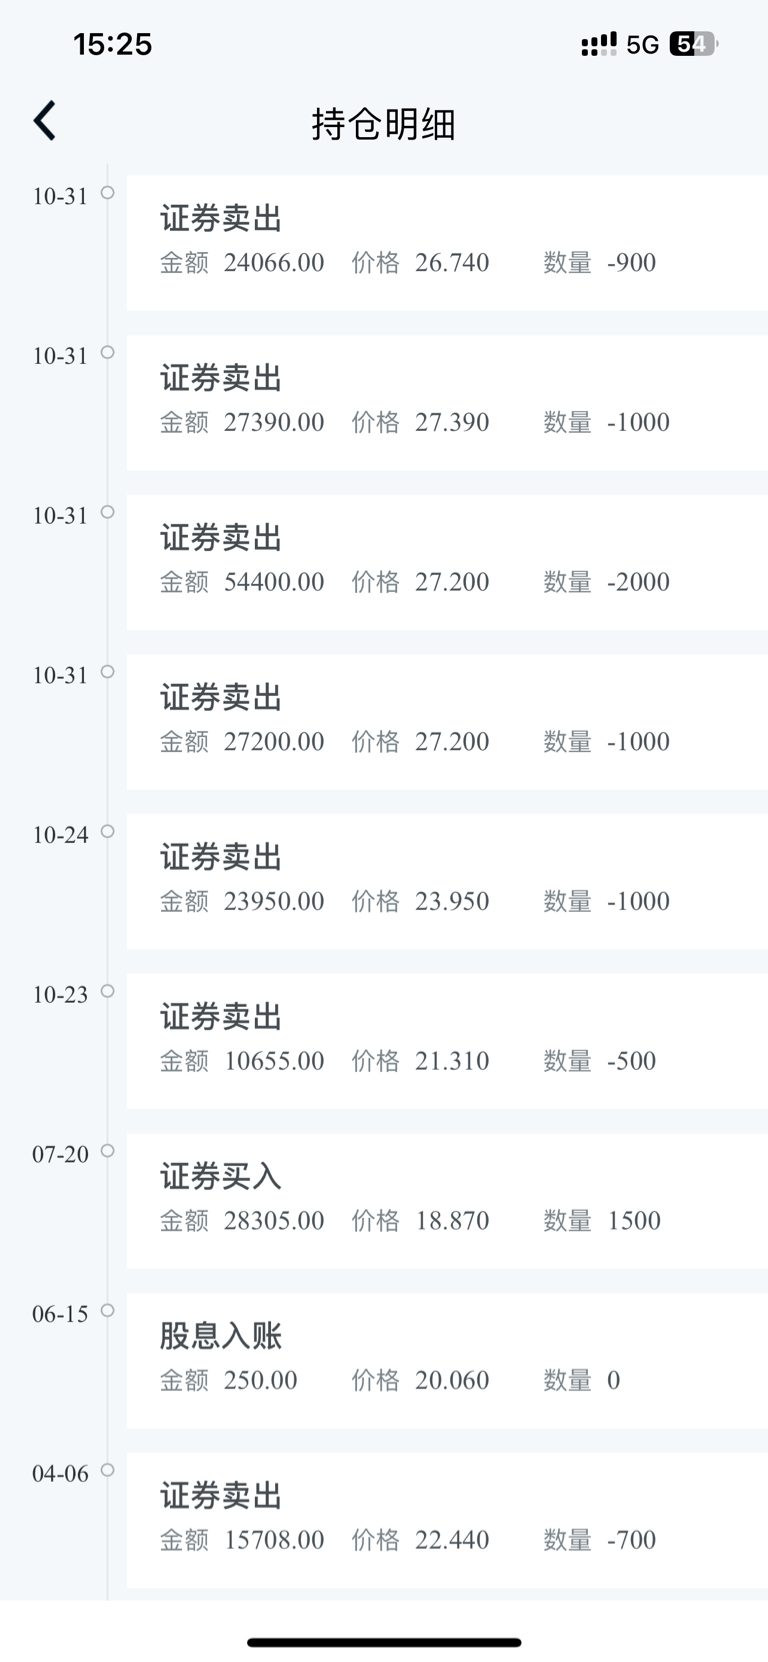Open the 证券卖出 record with amount 24066.00

446,242
